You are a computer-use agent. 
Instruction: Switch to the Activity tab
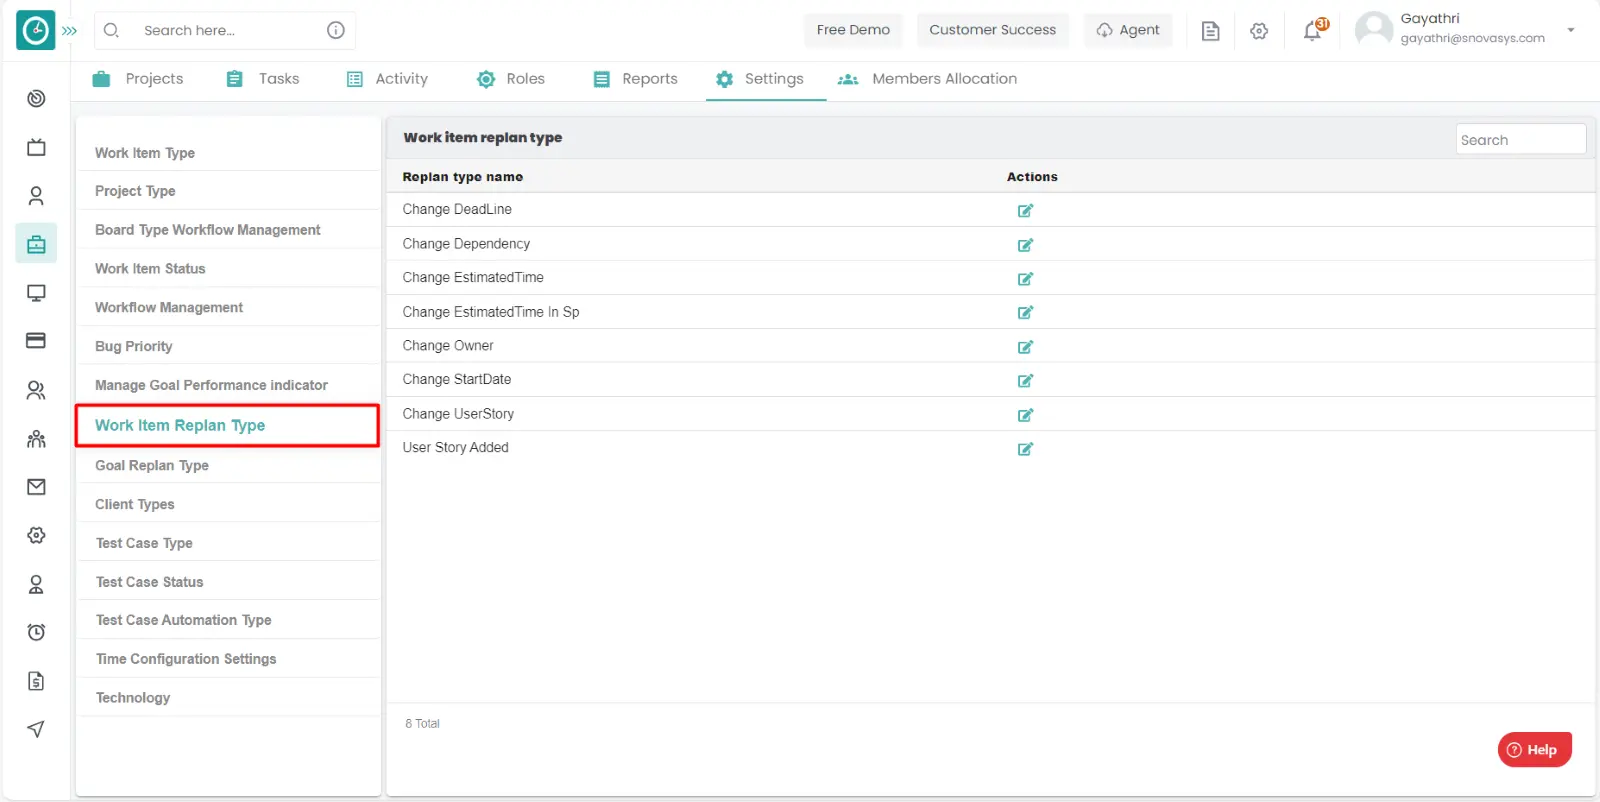[x=387, y=79]
